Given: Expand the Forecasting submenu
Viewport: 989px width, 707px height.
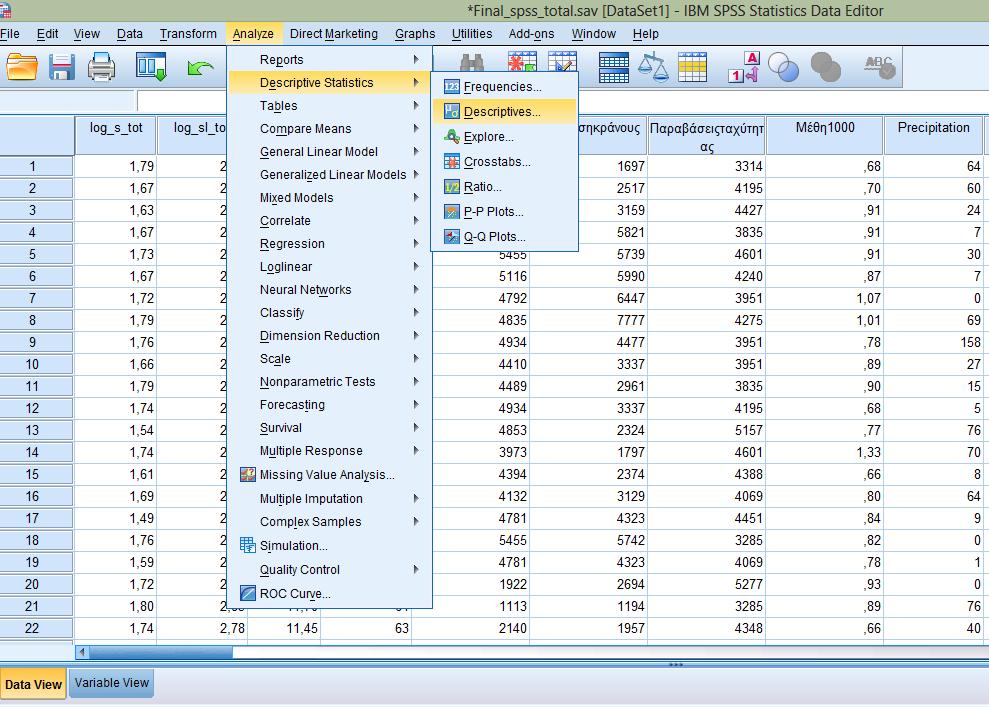Looking at the screenshot, I should pyautogui.click(x=330, y=405).
